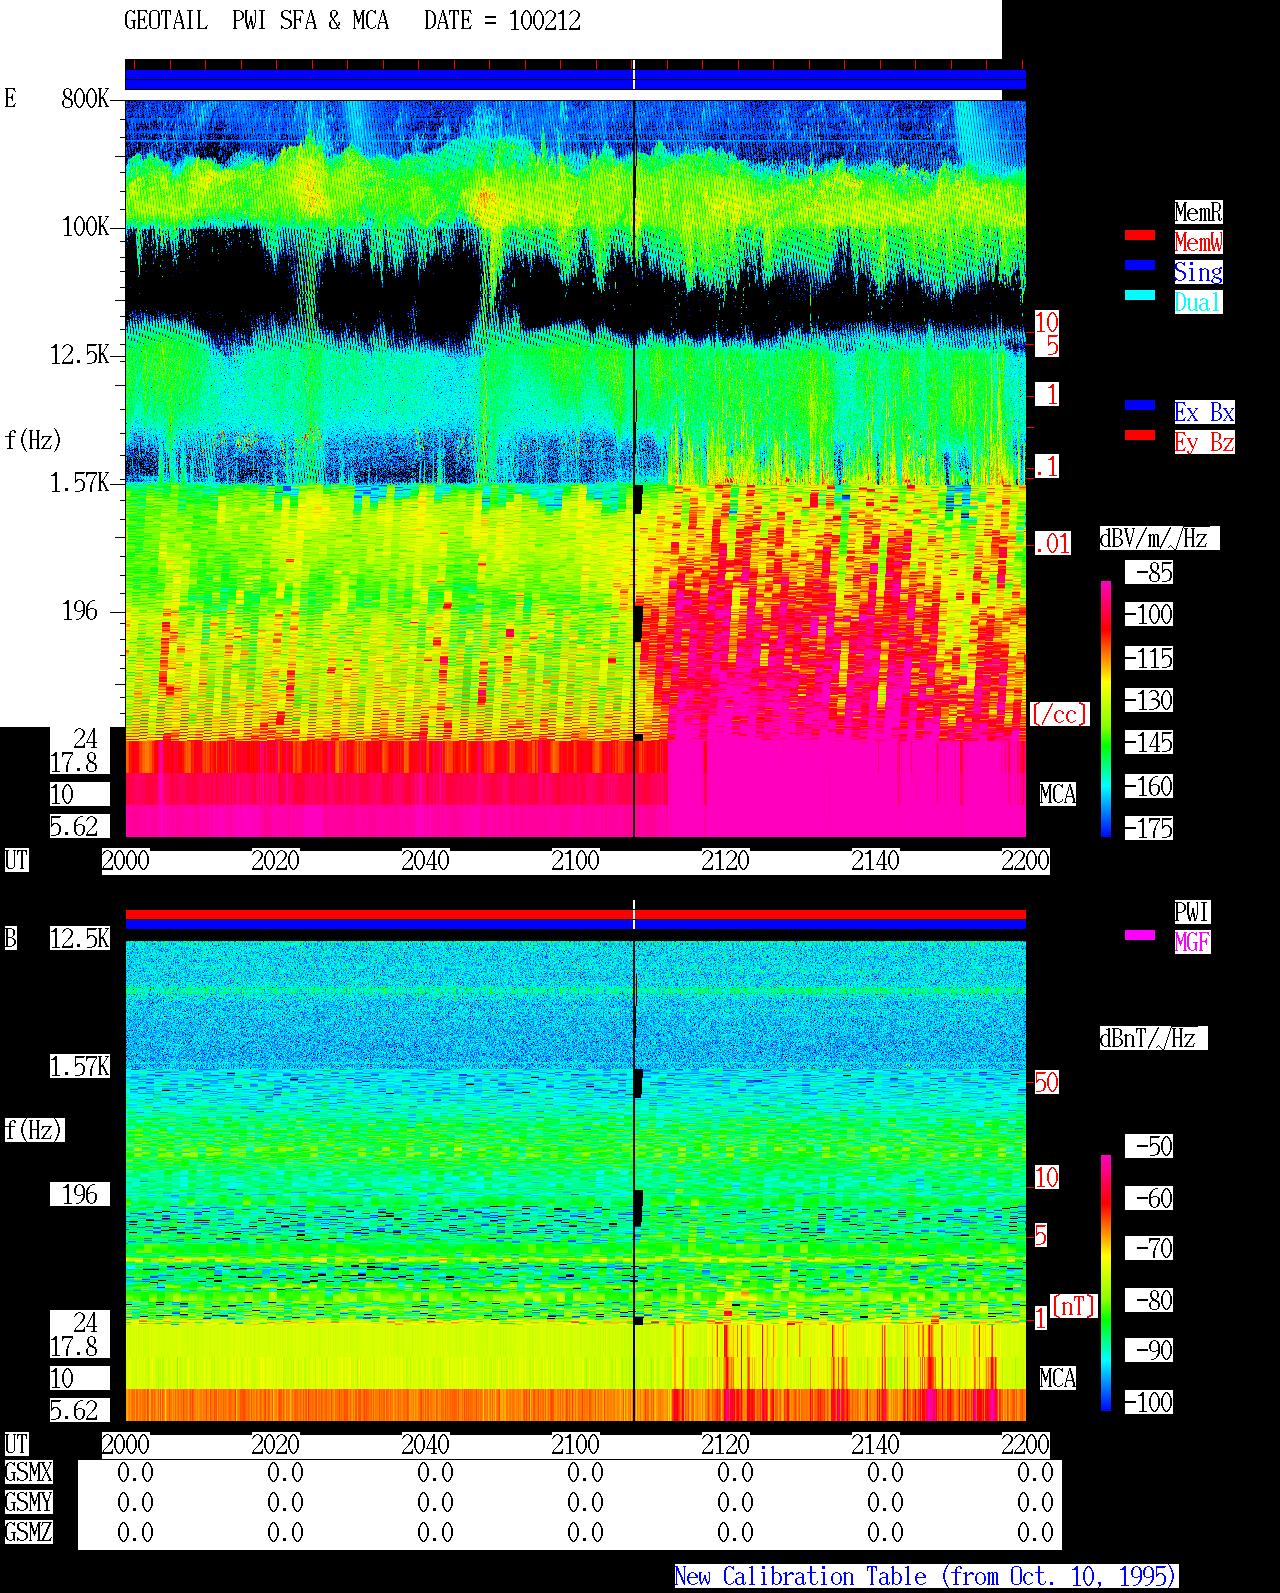Click the '196' frequency label on E panel
1280x1593 pixels.
[x=80, y=611]
